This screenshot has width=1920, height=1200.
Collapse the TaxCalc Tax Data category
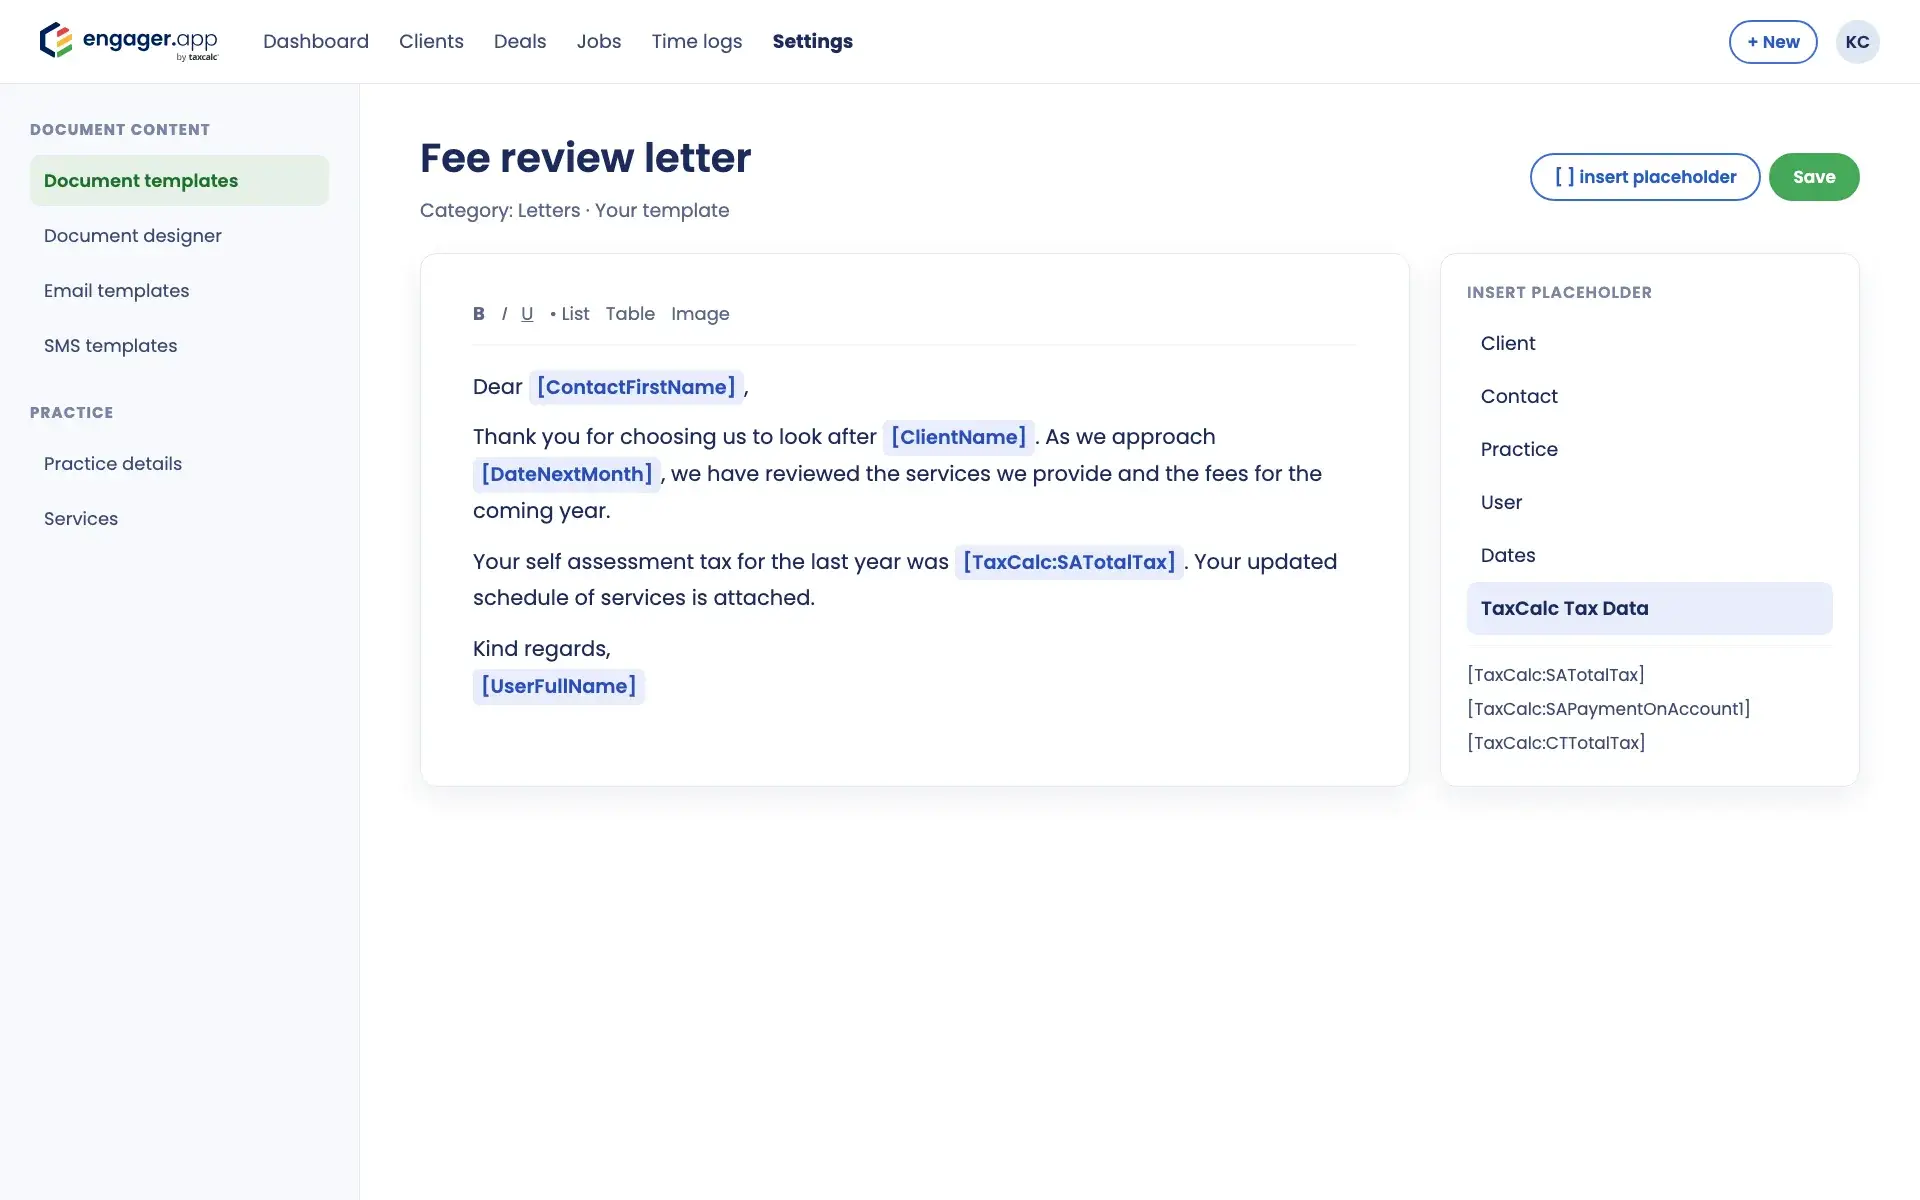point(1649,609)
